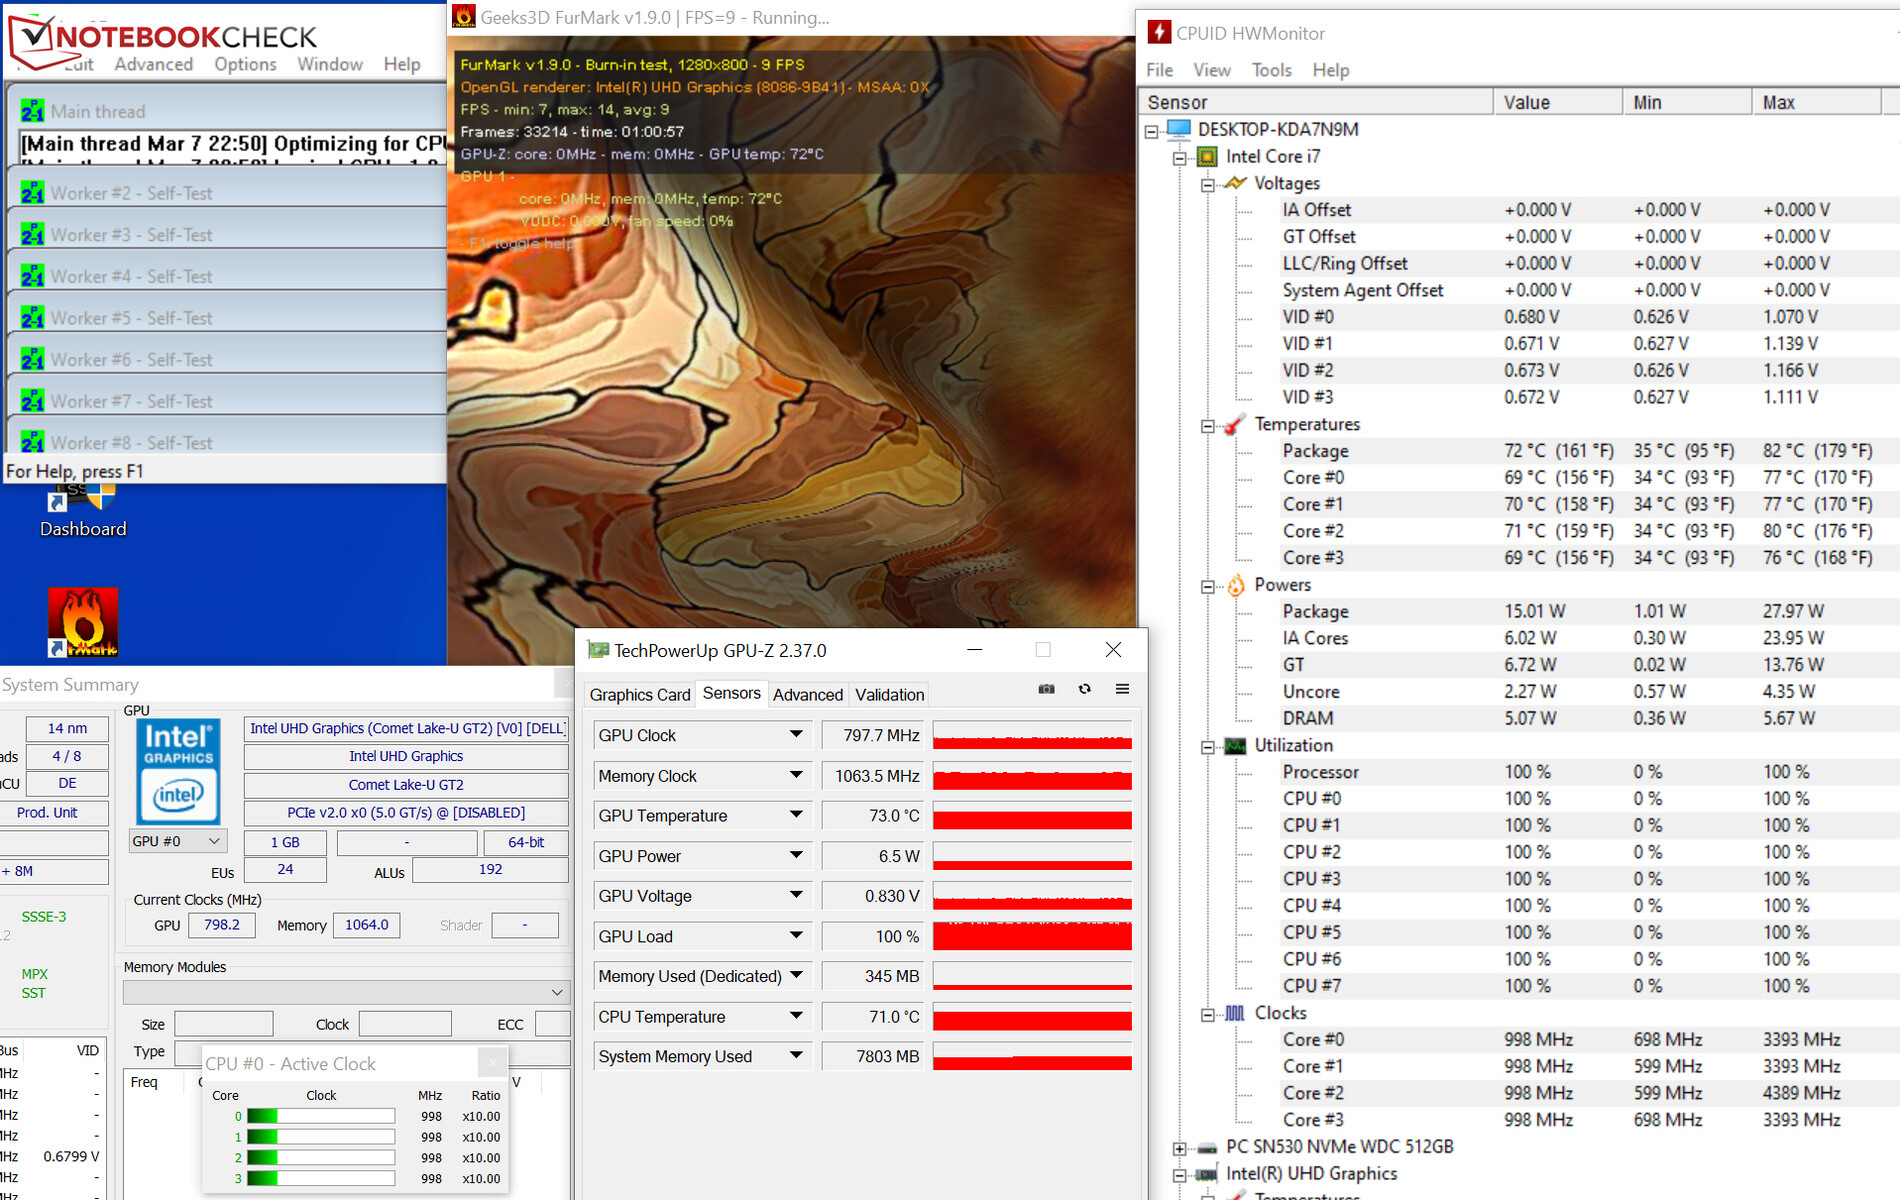Open the GPU Temperature sensor dropdown

pyautogui.click(x=796, y=815)
